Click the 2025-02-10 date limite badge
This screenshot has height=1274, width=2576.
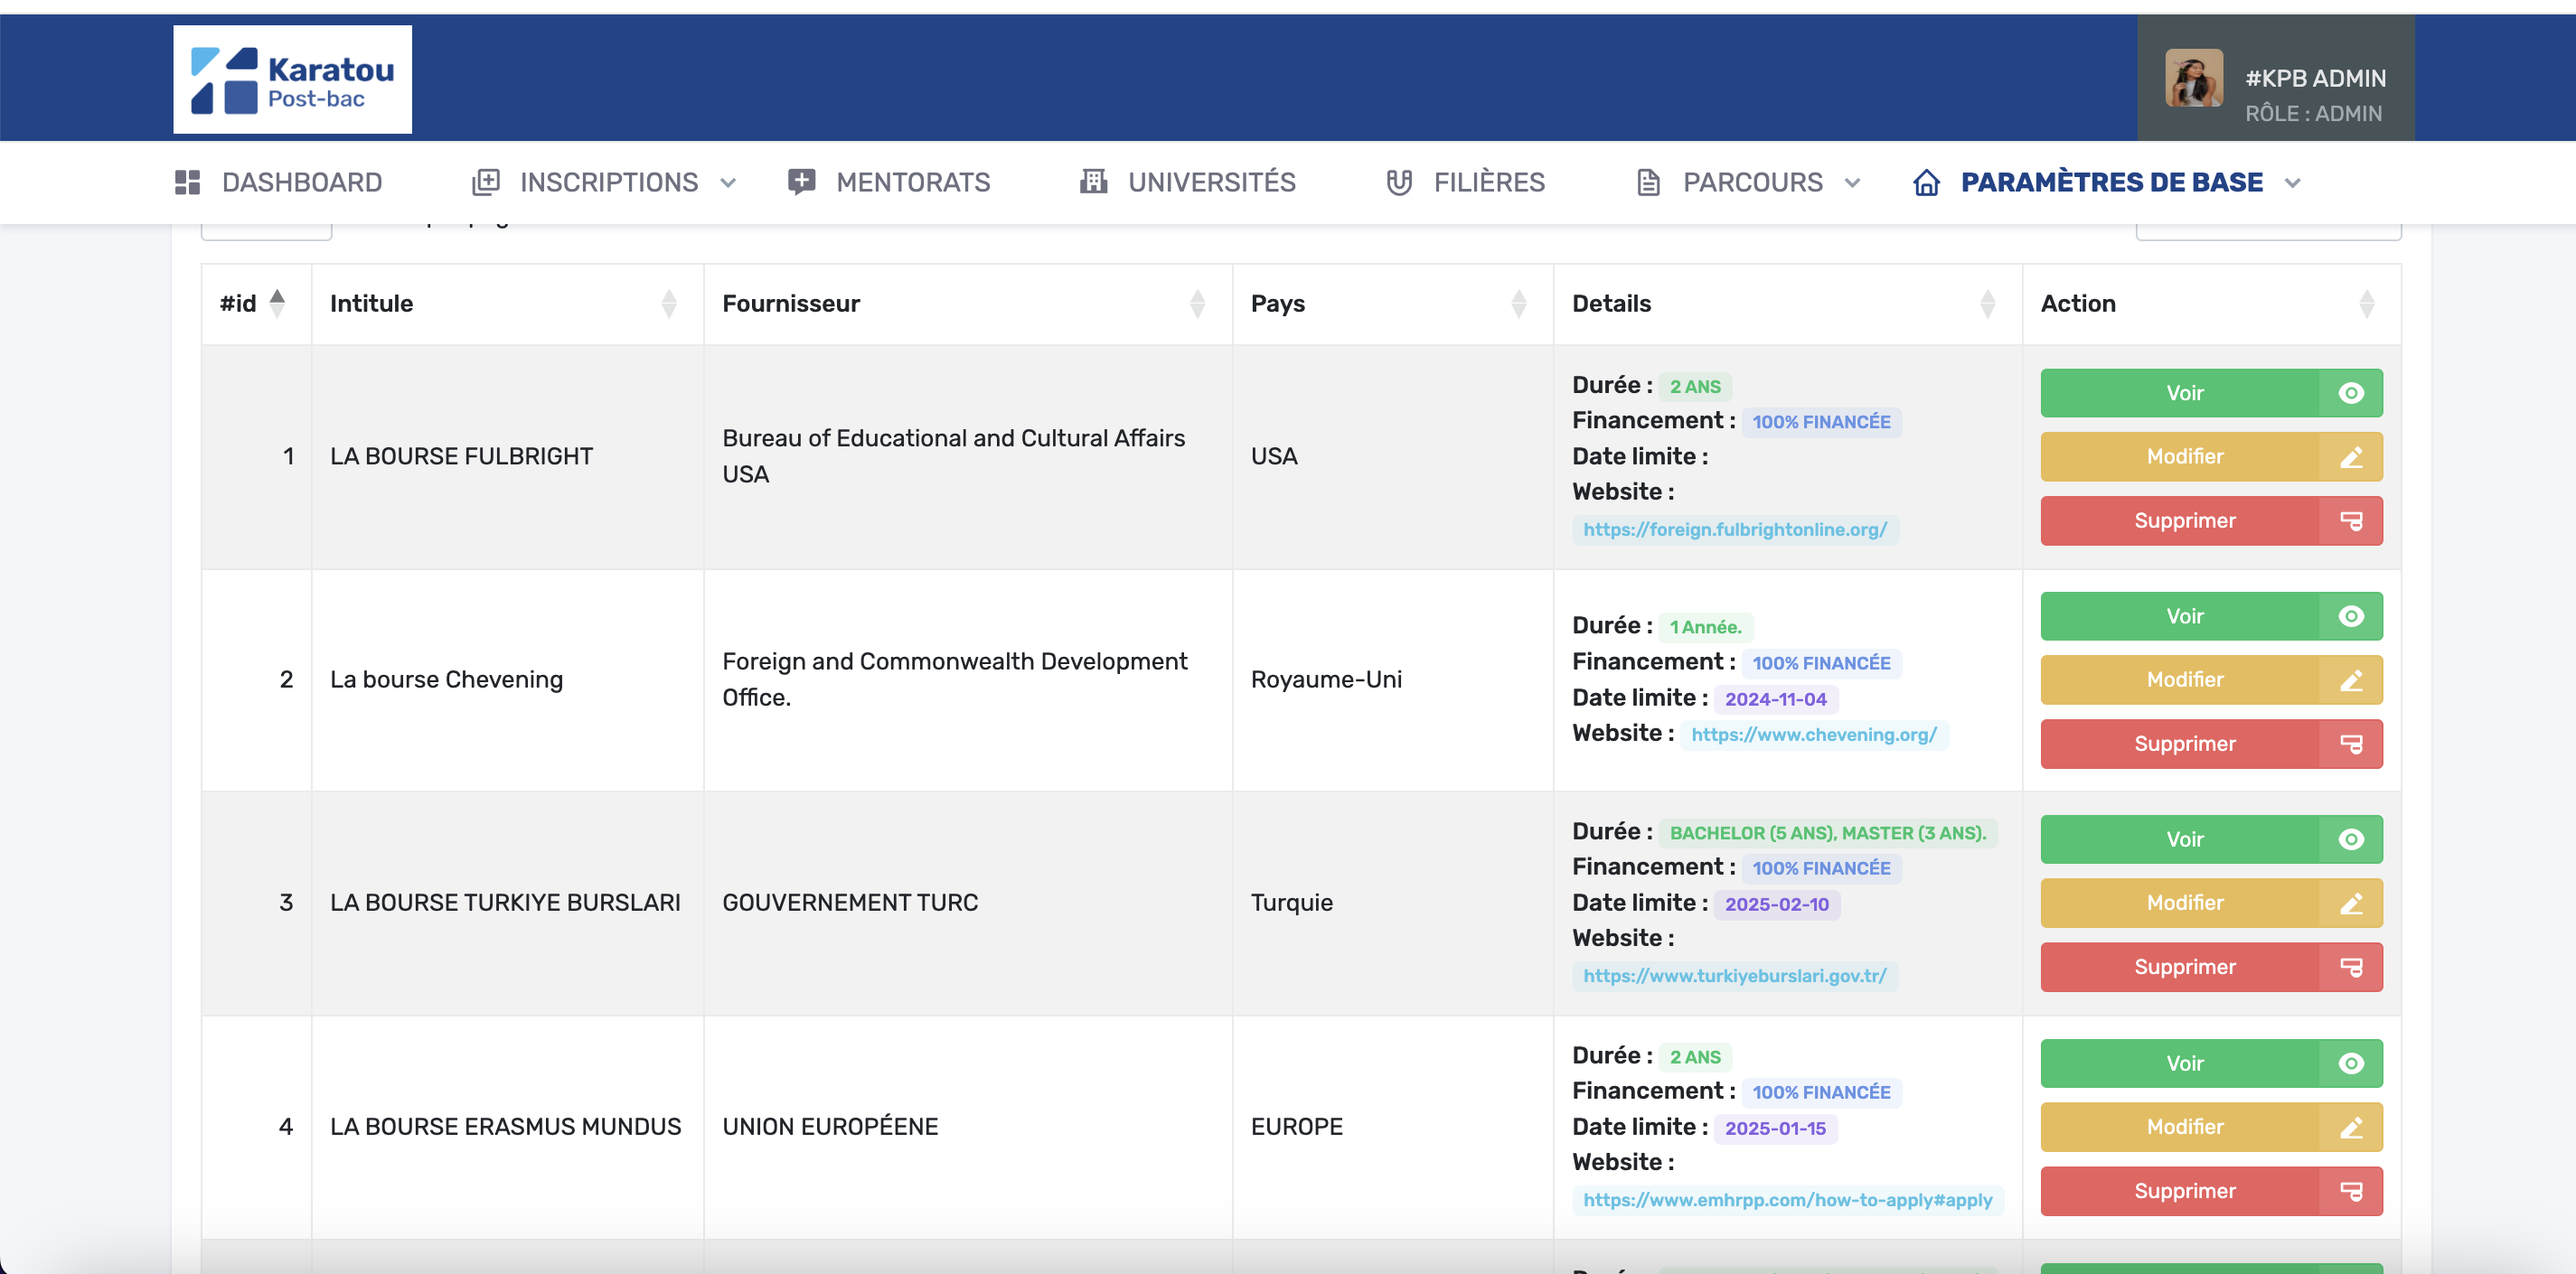1777,904
